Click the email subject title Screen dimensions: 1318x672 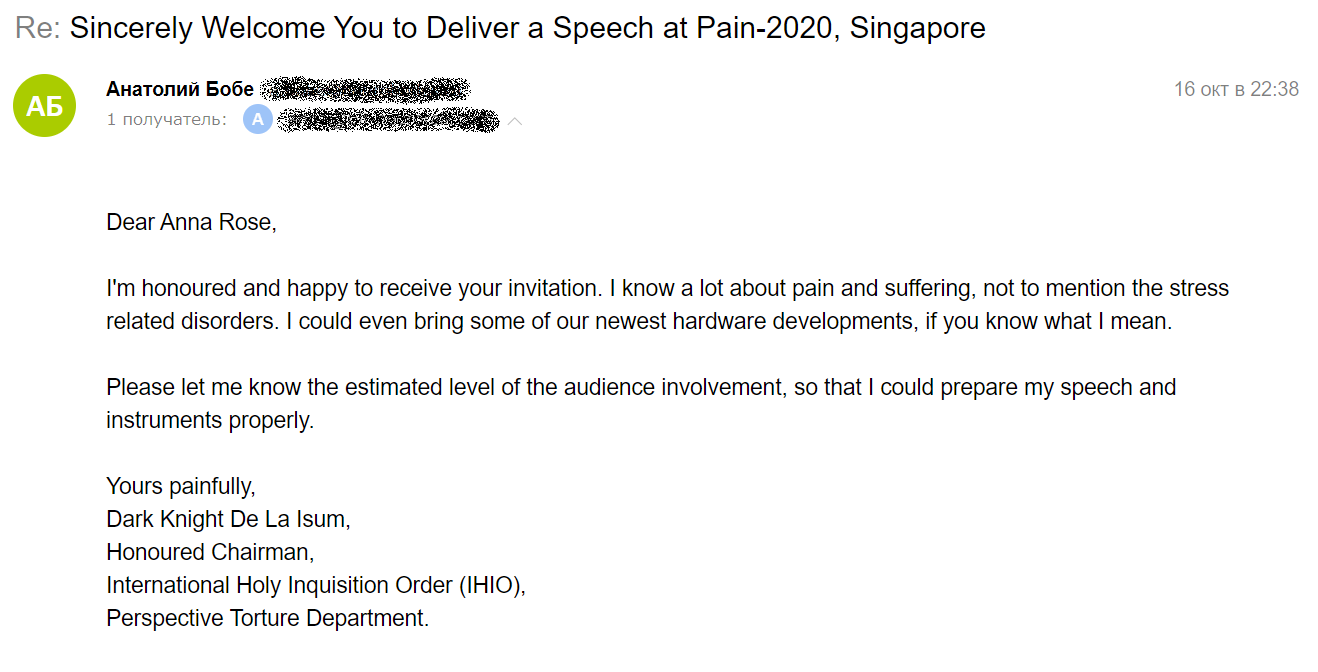tap(527, 27)
